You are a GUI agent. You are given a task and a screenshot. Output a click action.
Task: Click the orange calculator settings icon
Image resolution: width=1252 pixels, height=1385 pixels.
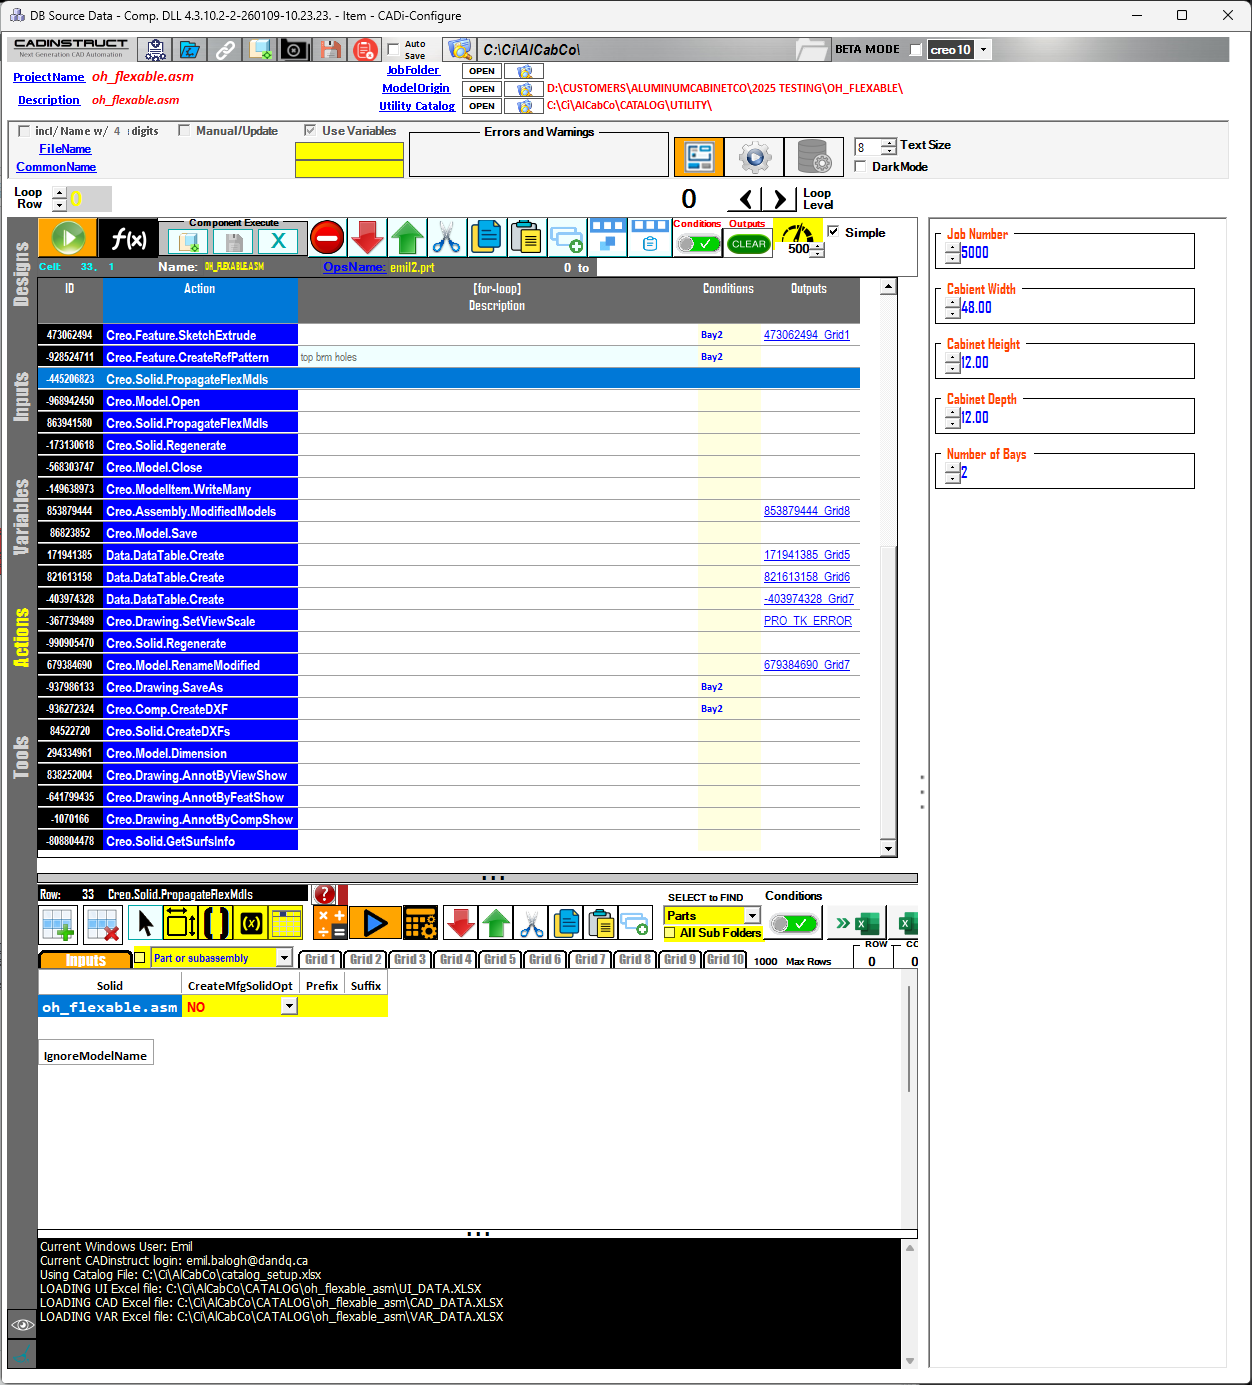[x=420, y=923]
